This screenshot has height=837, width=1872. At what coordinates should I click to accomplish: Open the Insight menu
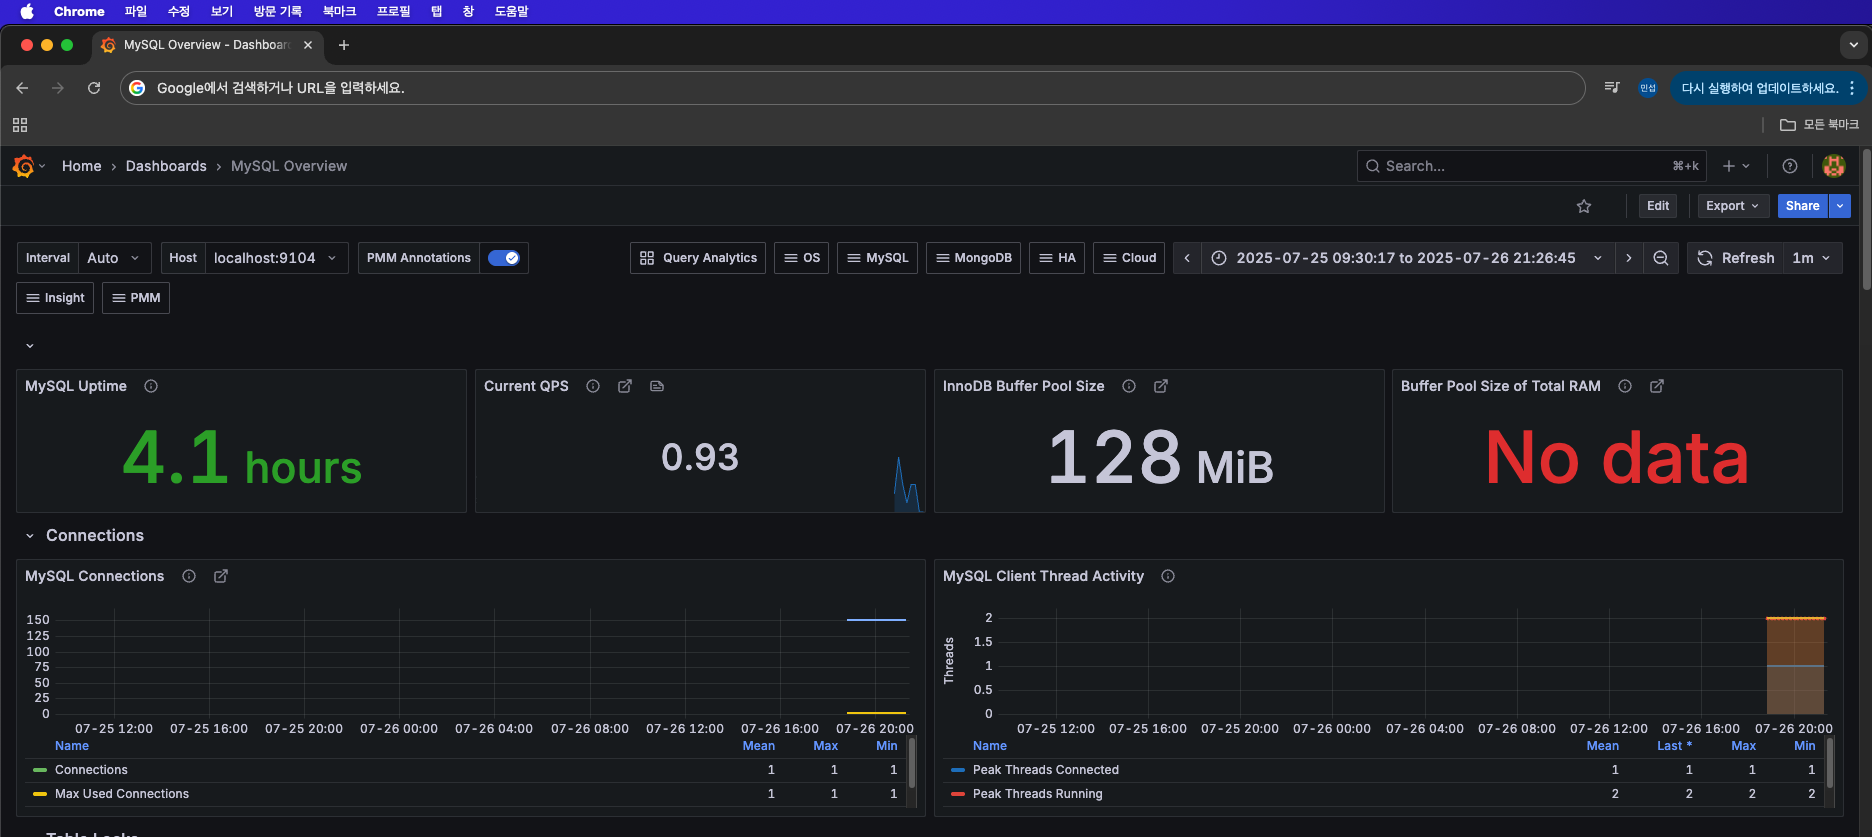click(55, 298)
